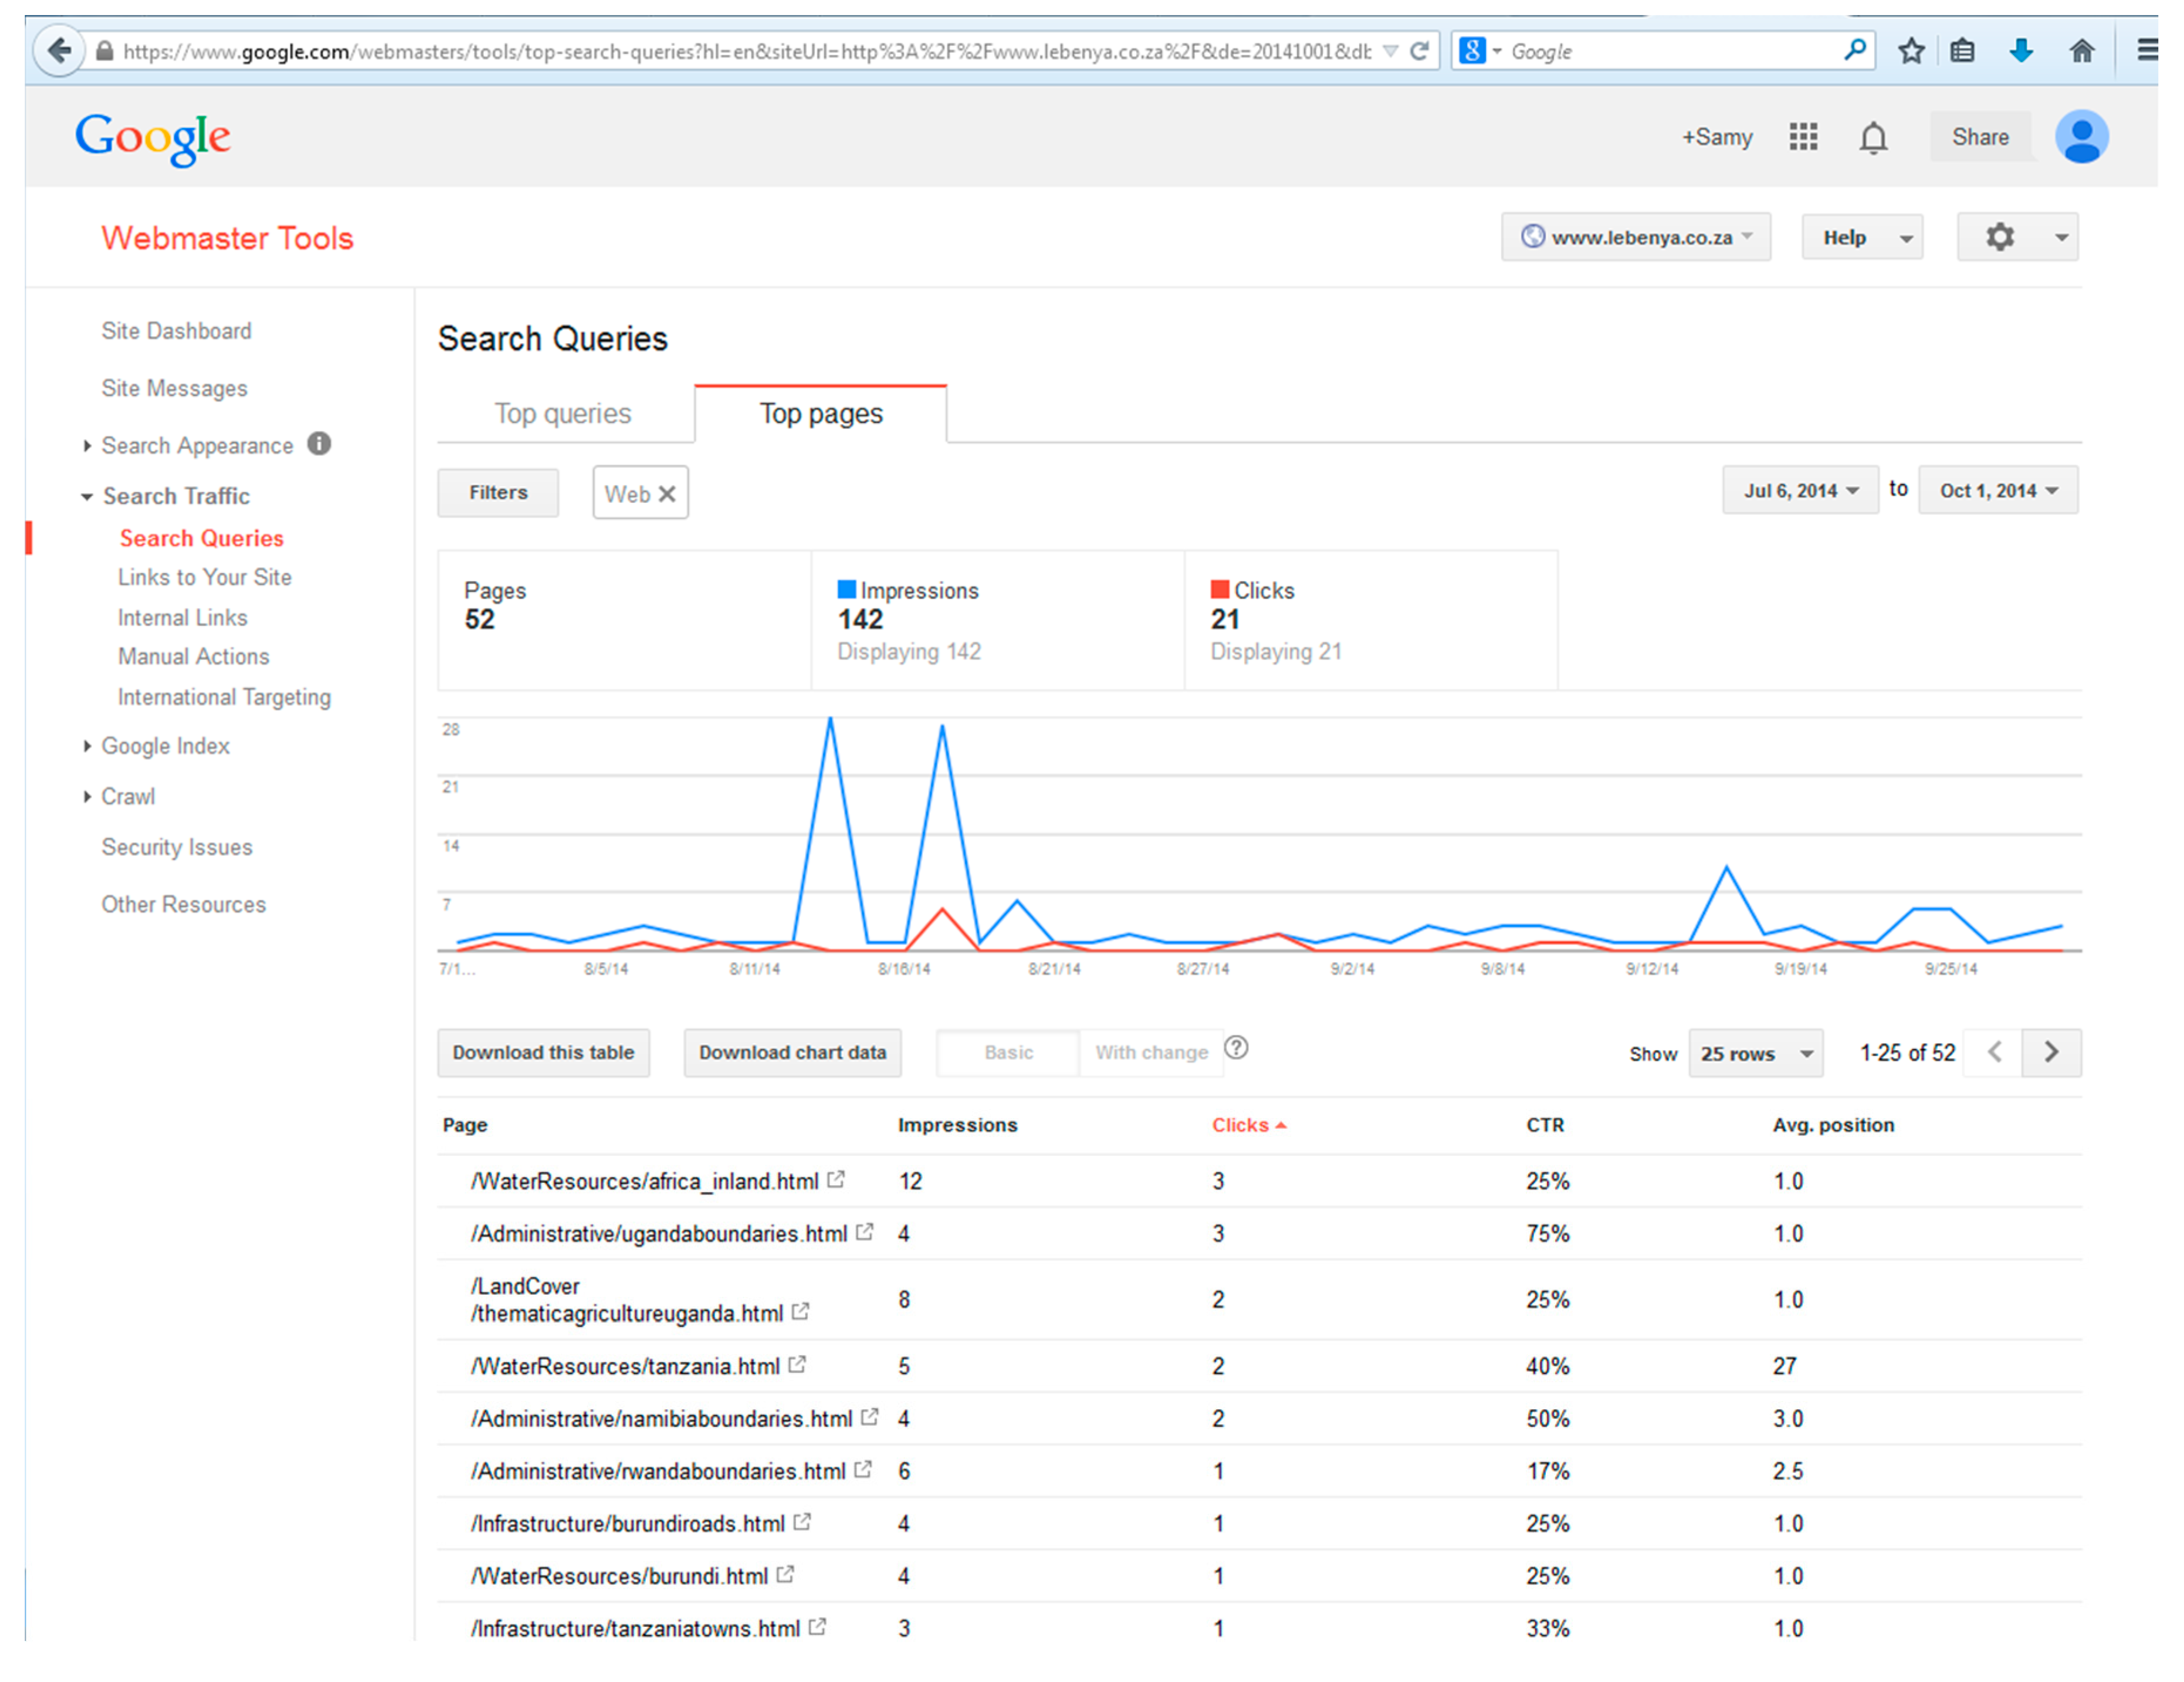This screenshot has width=2184, height=1682.
Task: Open the 25 rows dropdown
Action: coord(1755,1053)
